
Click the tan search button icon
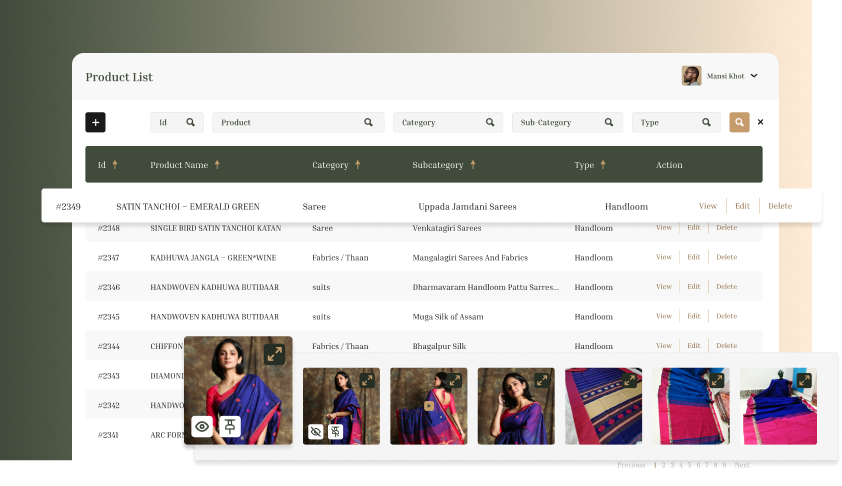[x=739, y=122]
